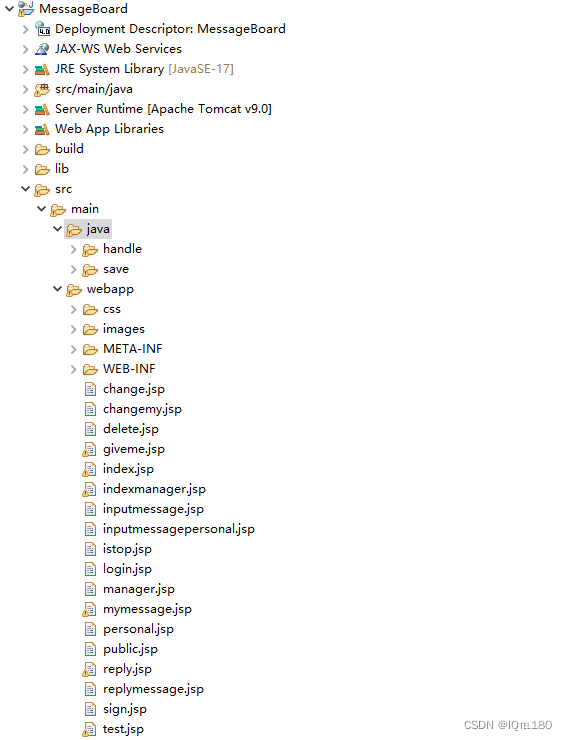Expand the save folder arrow
567x740 pixels.
[74, 269]
